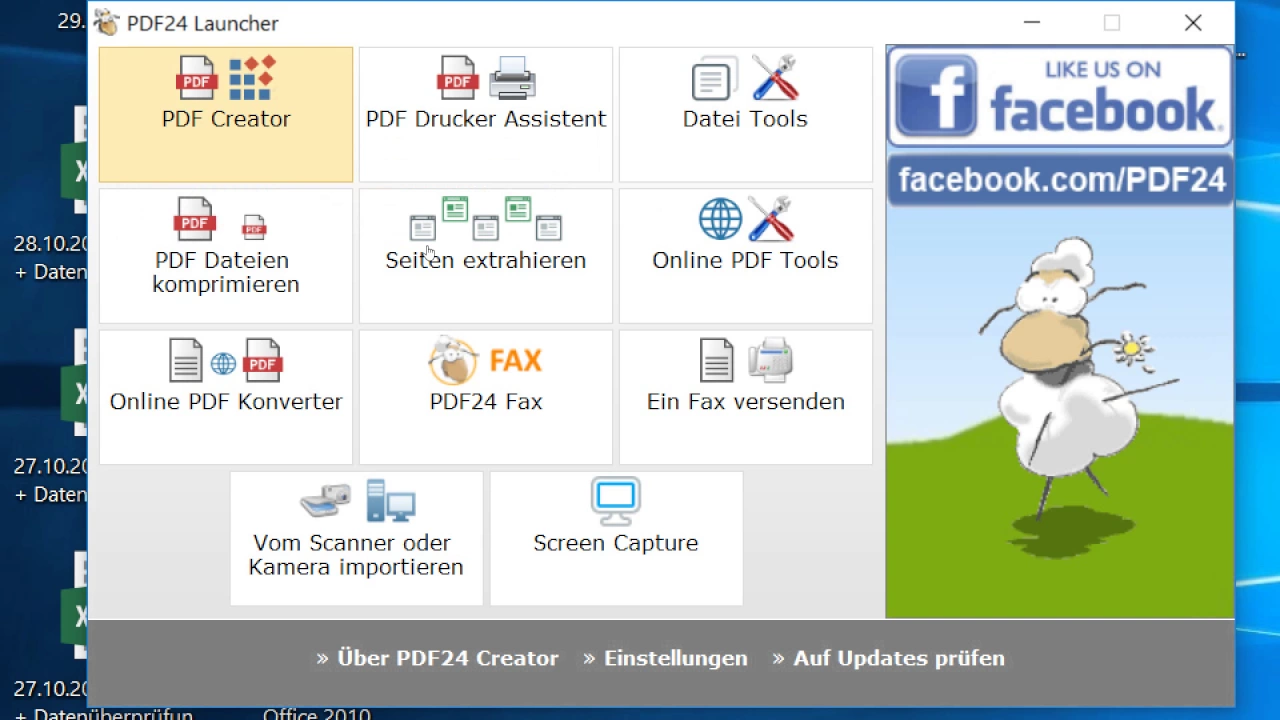Viewport: 1280px width, 720px height.
Task: Minimize the PDF24 Launcher window
Action: pos(1033,22)
